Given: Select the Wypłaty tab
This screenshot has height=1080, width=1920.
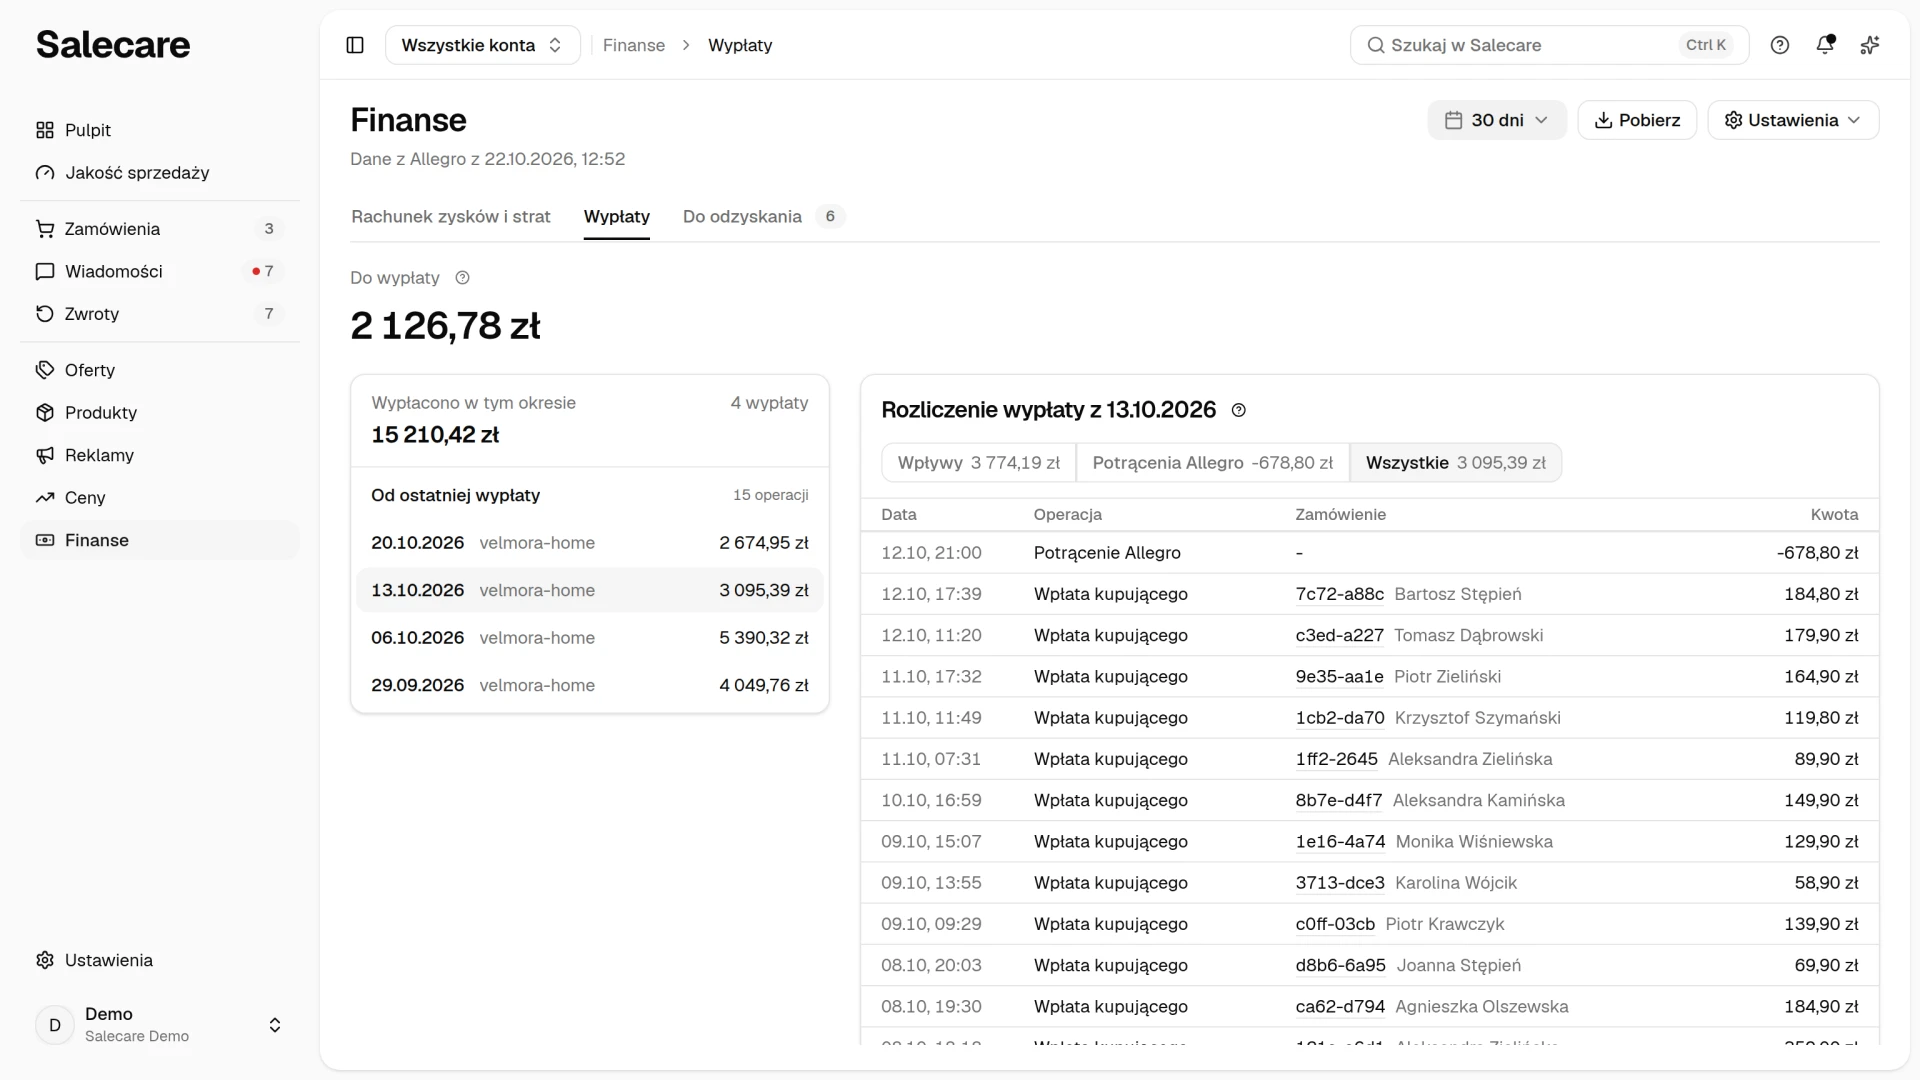Looking at the screenshot, I should (x=617, y=217).
